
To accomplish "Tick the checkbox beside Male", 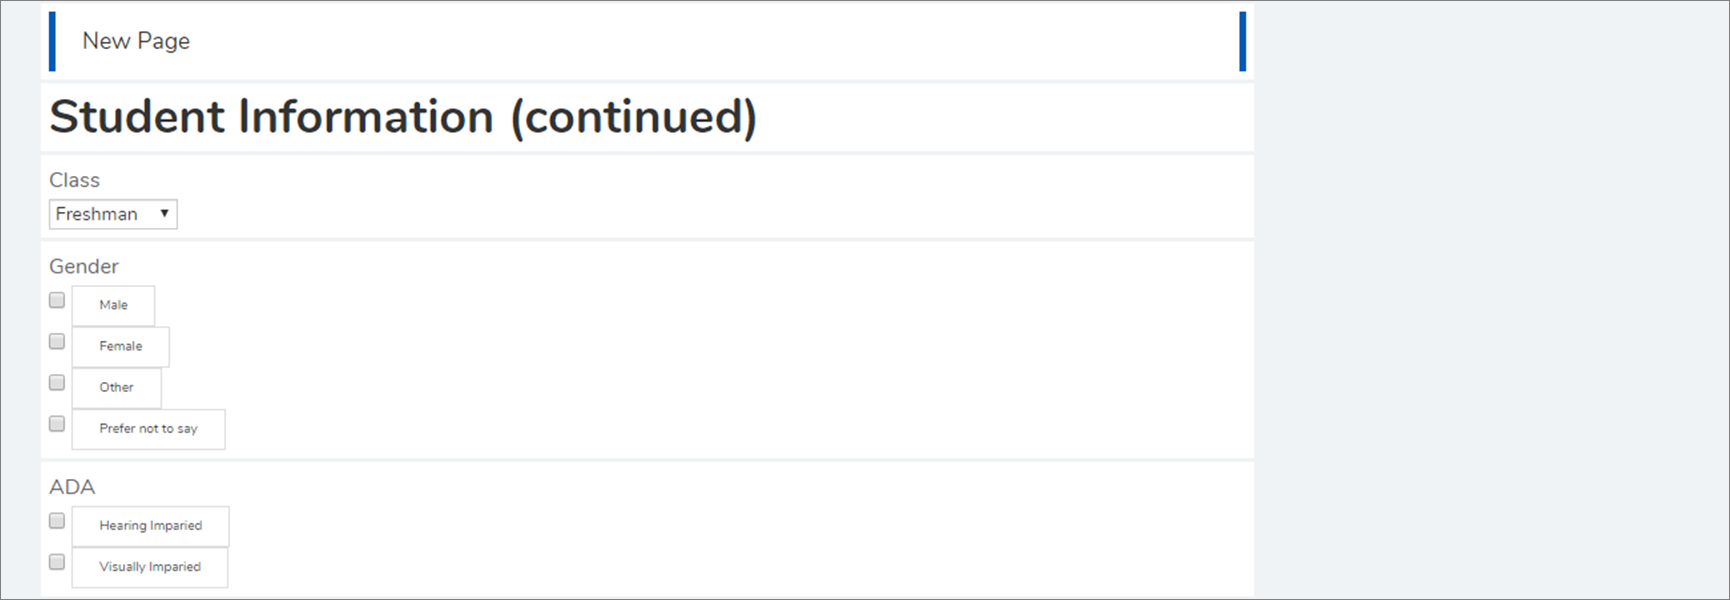I will (57, 300).
